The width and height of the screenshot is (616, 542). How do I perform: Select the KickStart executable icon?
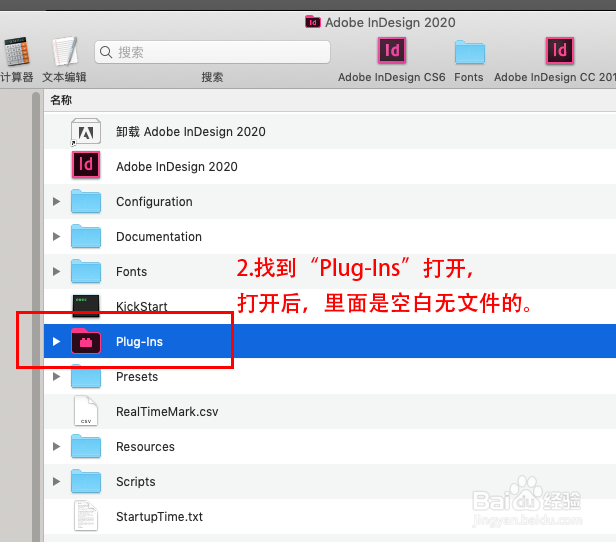pyautogui.click(x=86, y=306)
